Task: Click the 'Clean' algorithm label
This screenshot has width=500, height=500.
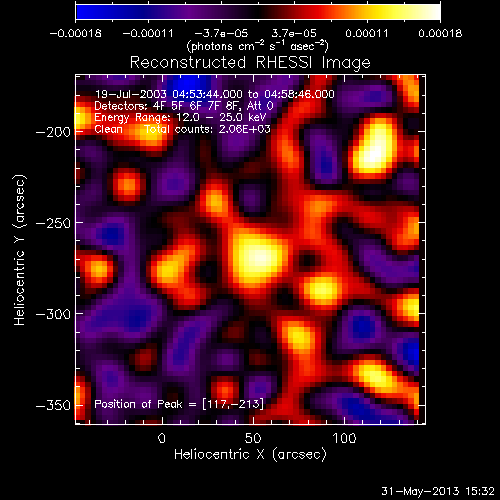Action: pyautogui.click(x=108, y=129)
